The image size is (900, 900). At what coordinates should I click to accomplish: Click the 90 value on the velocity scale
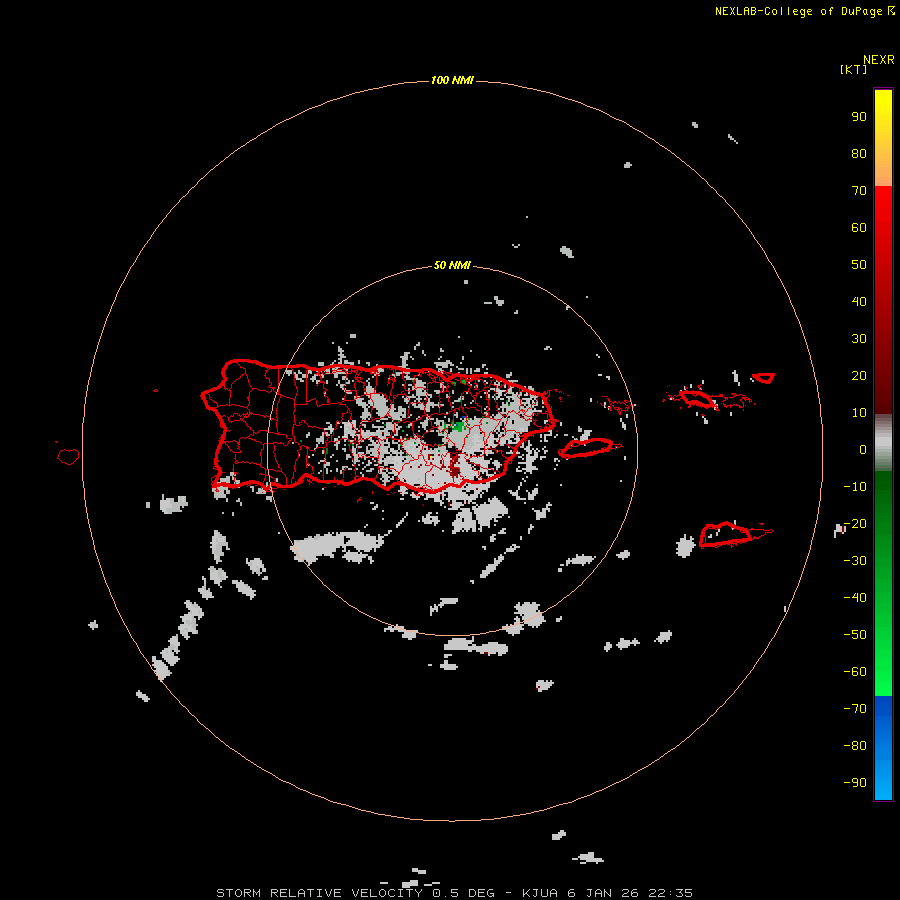click(x=859, y=117)
